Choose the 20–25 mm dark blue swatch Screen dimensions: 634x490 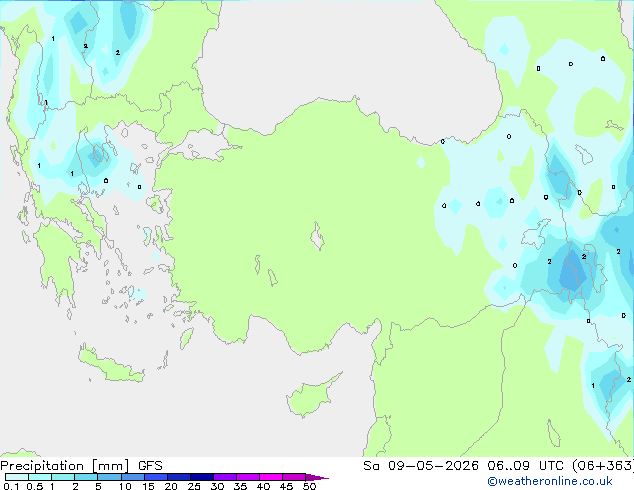(x=178, y=477)
